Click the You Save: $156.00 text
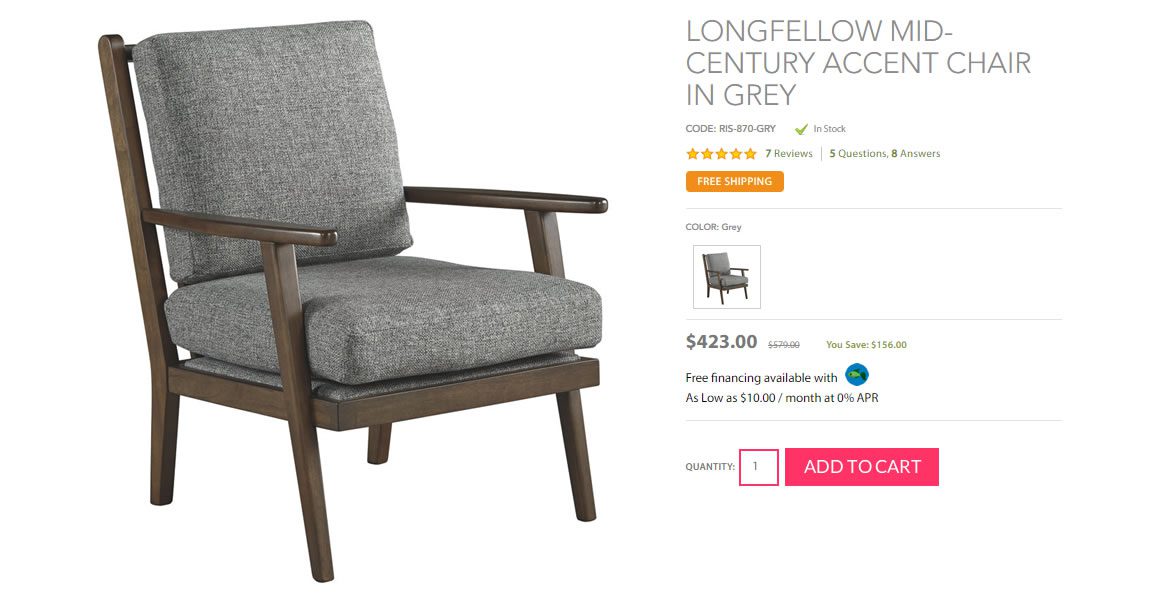The image size is (1154, 604). pyautogui.click(x=866, y=345)
